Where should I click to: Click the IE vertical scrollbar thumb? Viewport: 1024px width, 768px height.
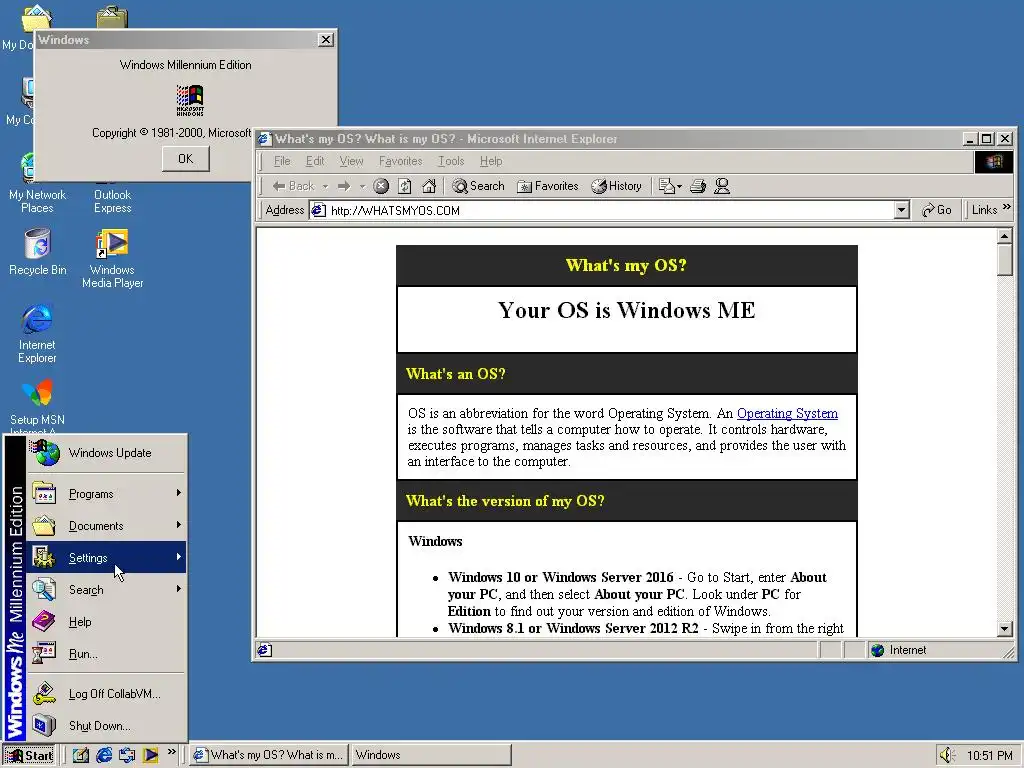point(1005,261)
